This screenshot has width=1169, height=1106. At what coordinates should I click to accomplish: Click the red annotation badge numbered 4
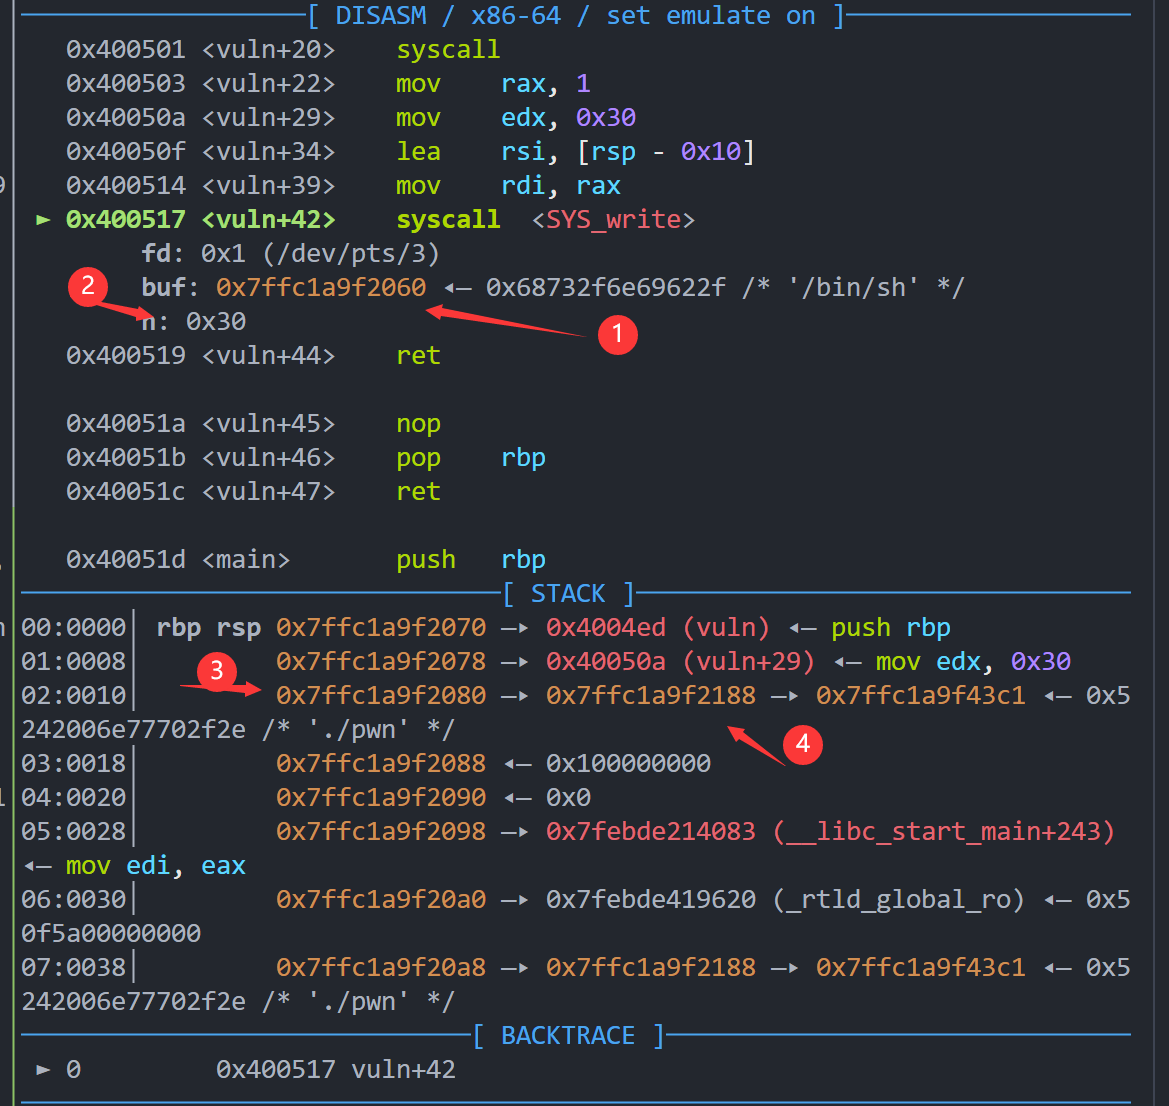point(801,745)
